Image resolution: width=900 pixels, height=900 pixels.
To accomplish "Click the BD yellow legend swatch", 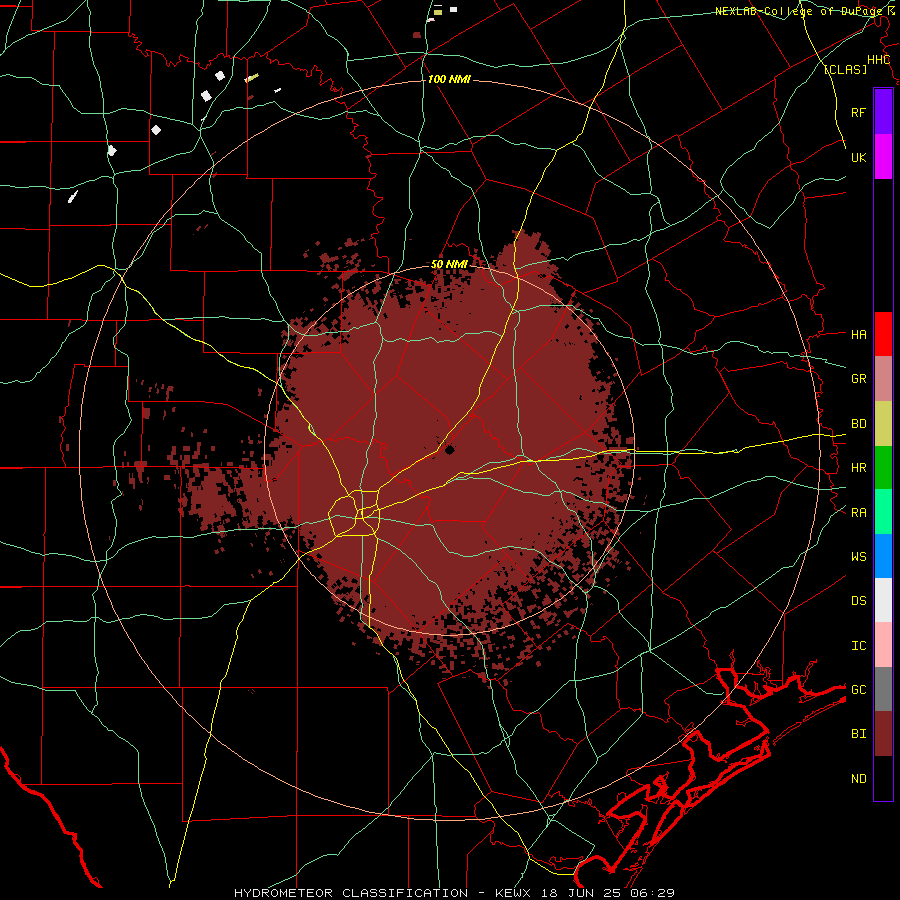I will (883, 424).
